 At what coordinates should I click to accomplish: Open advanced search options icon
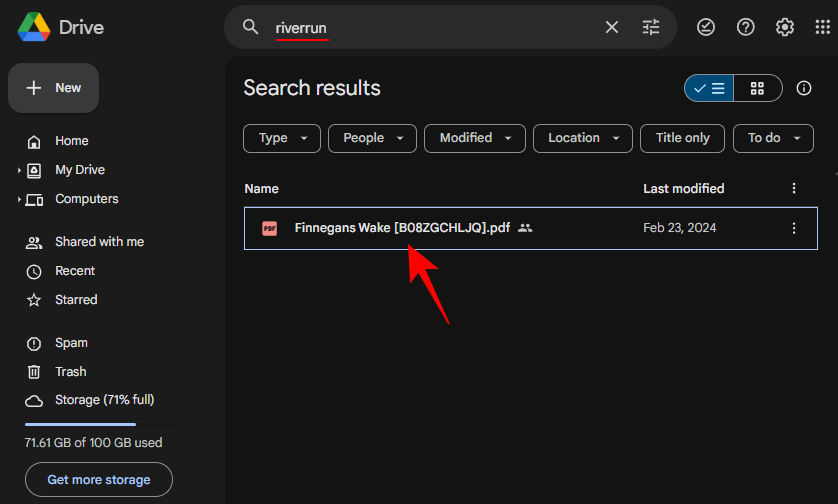point(650,27)
